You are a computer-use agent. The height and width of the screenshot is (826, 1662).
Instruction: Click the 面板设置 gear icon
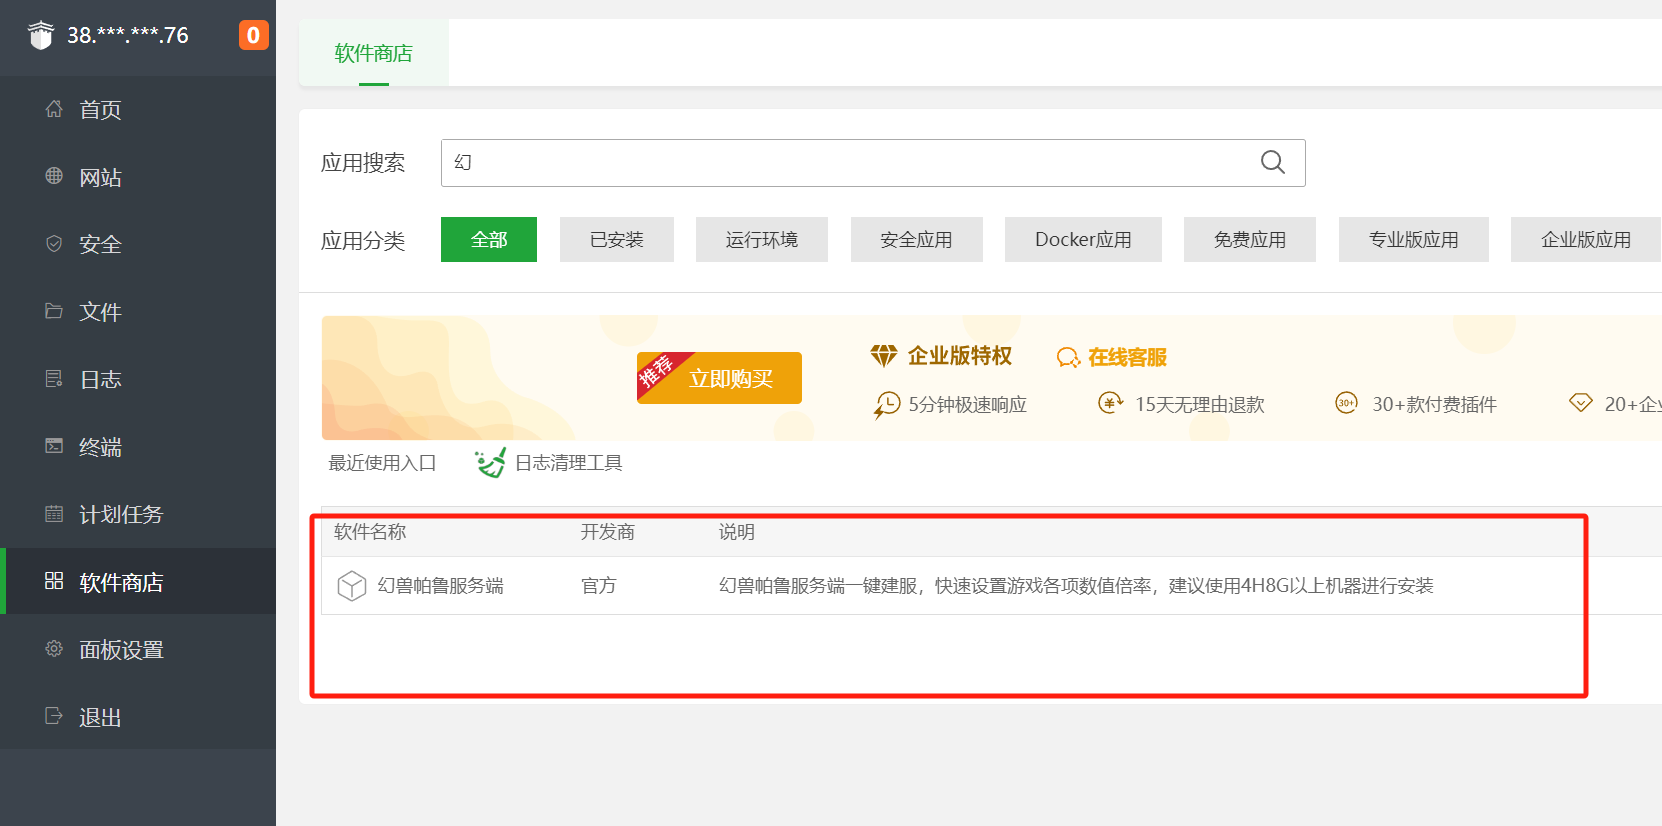tap(54, 649)
